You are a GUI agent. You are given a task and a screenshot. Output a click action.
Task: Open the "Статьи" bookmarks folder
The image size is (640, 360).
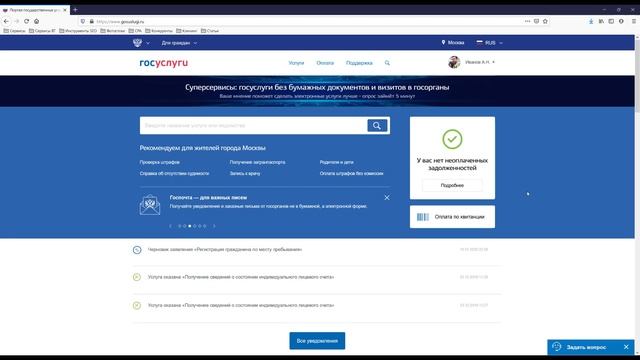pos(210,31)
